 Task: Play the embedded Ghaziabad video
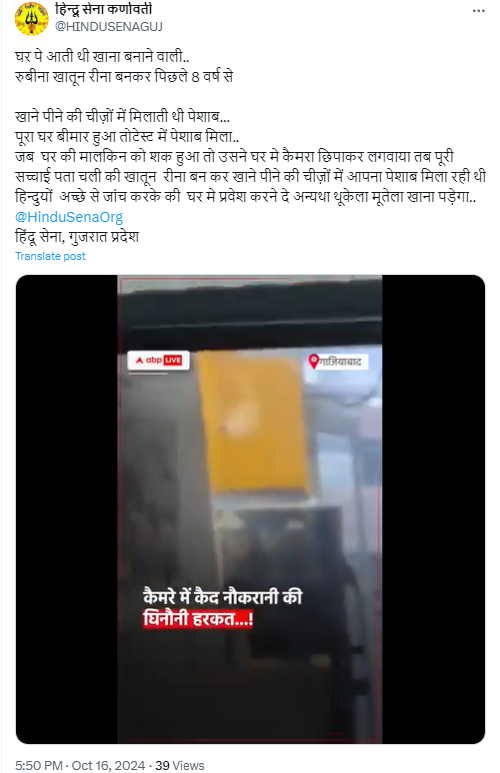click(250, 509)
